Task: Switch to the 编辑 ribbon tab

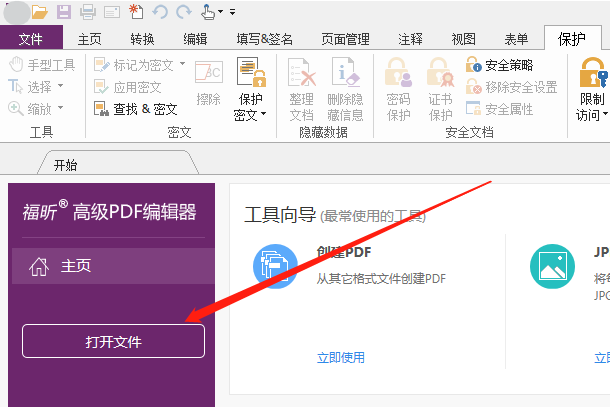Action: pos(195,39)
